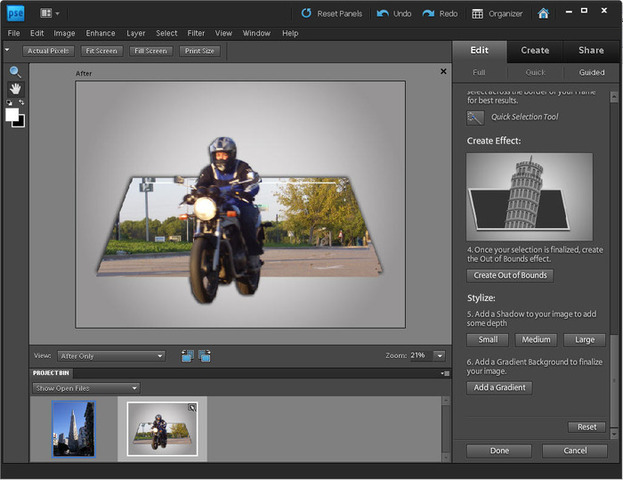
Task: Apply the Medium shadow button
Action: pyautogui.click(x=535, y=340)
